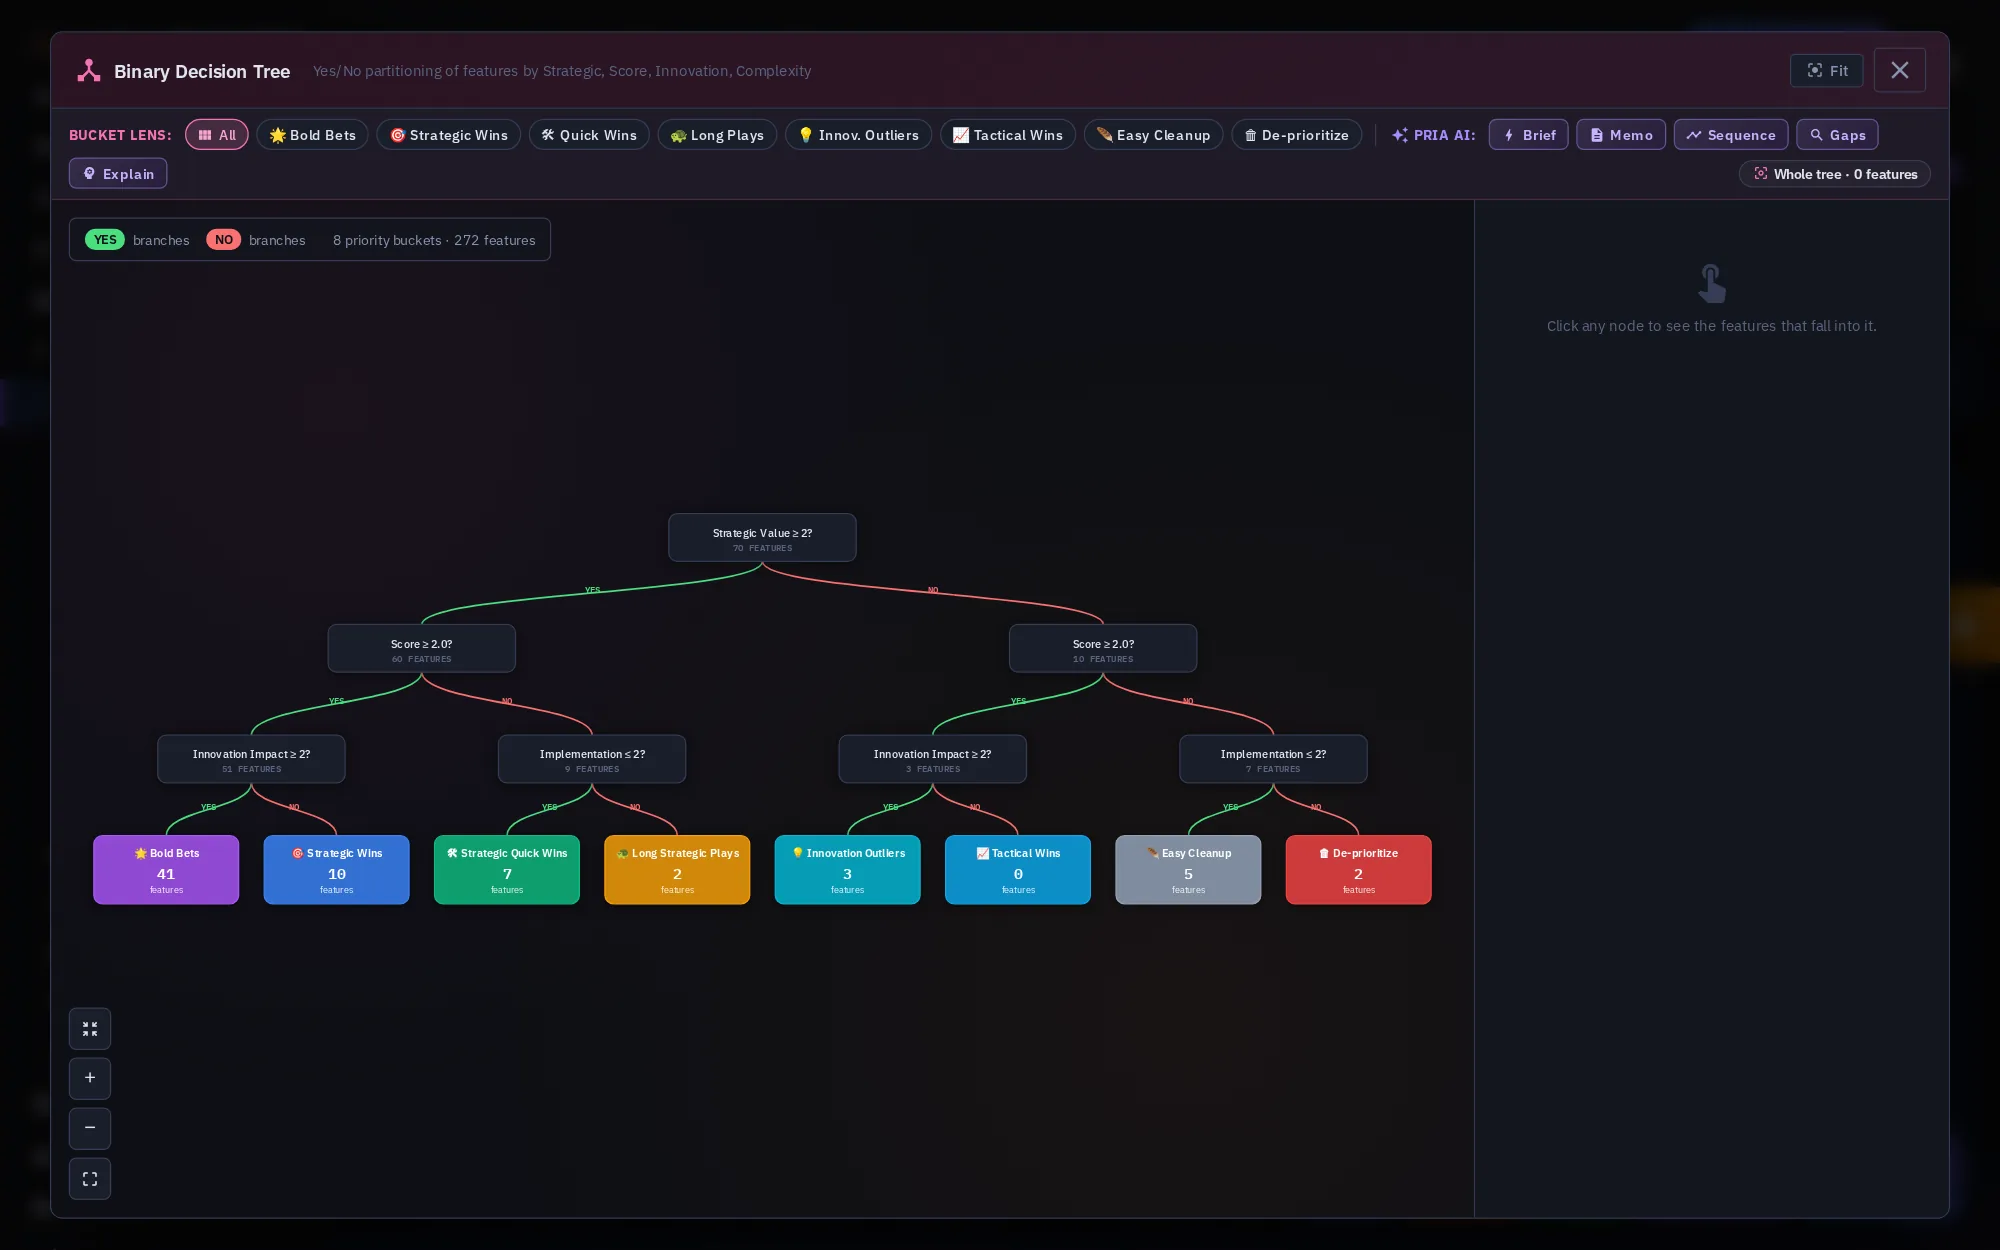The image size is (2000, 1250).
Task: Filter by Strategic Wins lens
Action: (x=448, y=135)
